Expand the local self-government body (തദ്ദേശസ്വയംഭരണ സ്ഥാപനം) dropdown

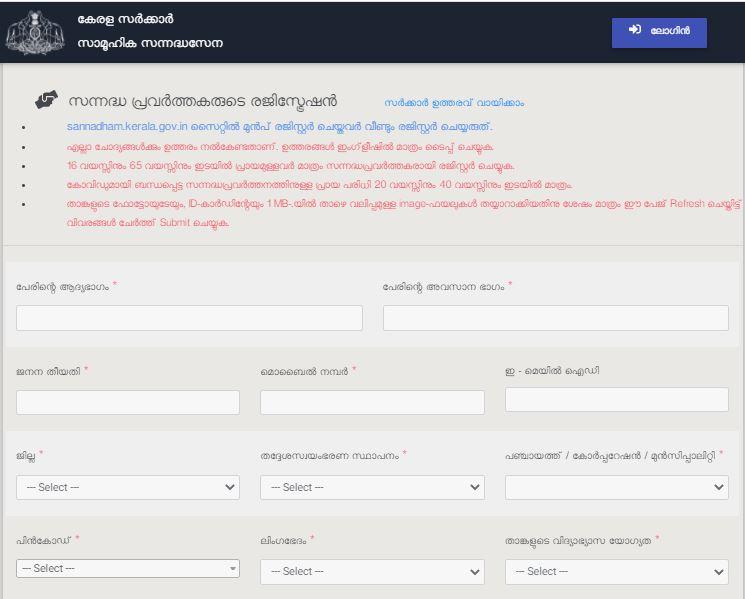click(372, 487)
